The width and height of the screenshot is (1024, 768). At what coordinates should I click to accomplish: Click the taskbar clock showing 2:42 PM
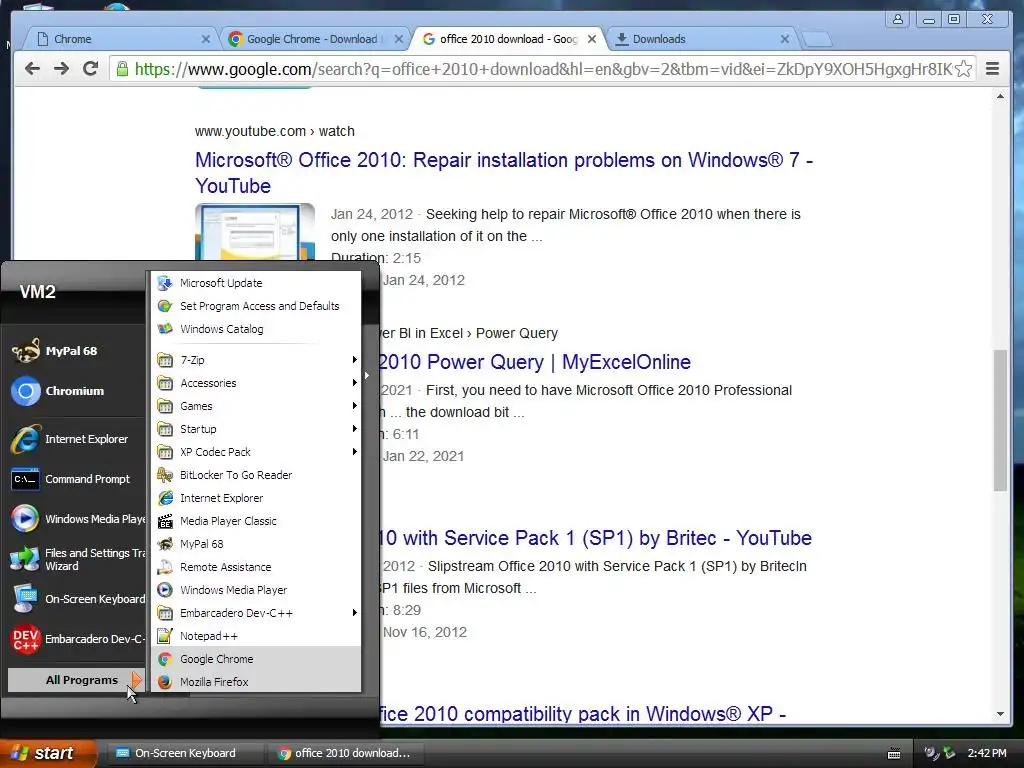click(x=987, y=753)
